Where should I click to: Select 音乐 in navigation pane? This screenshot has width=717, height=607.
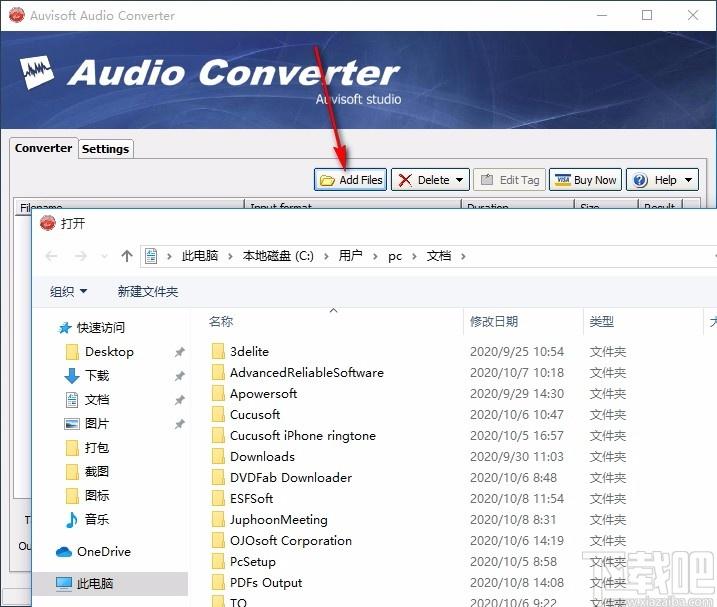(97, 519)
